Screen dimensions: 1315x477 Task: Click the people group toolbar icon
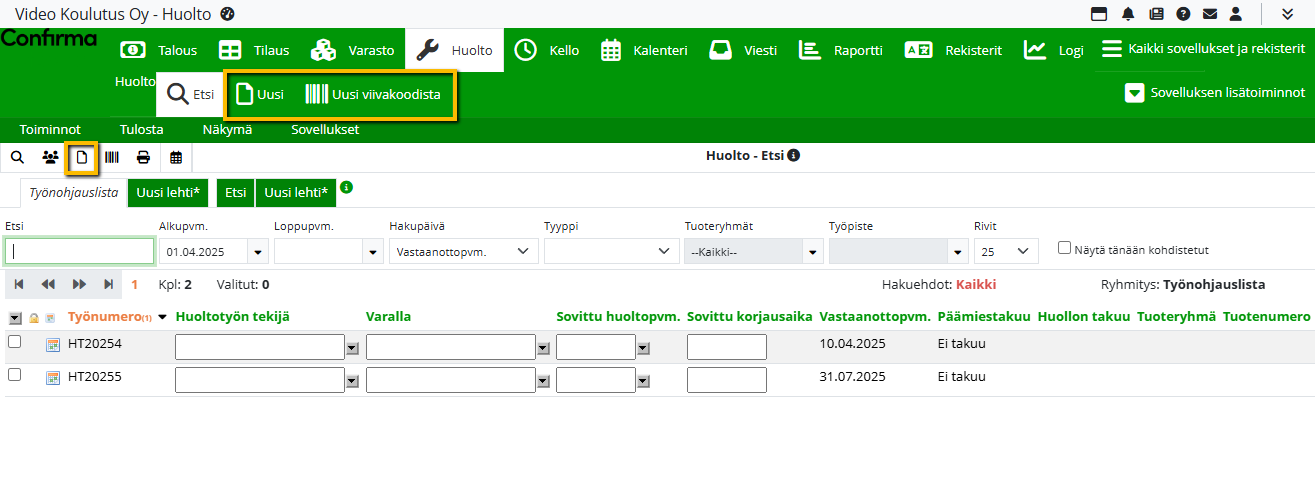[50, 157]
